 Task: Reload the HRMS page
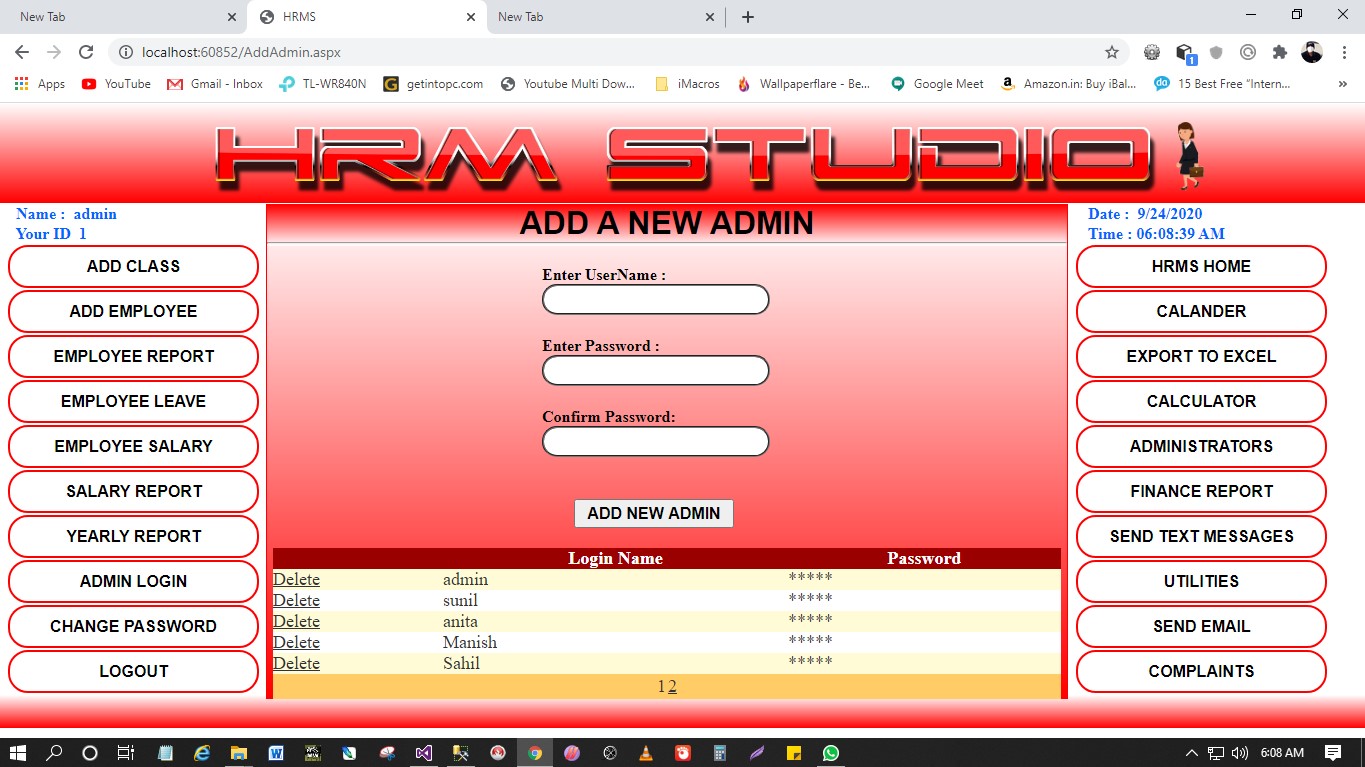point(86,52)
